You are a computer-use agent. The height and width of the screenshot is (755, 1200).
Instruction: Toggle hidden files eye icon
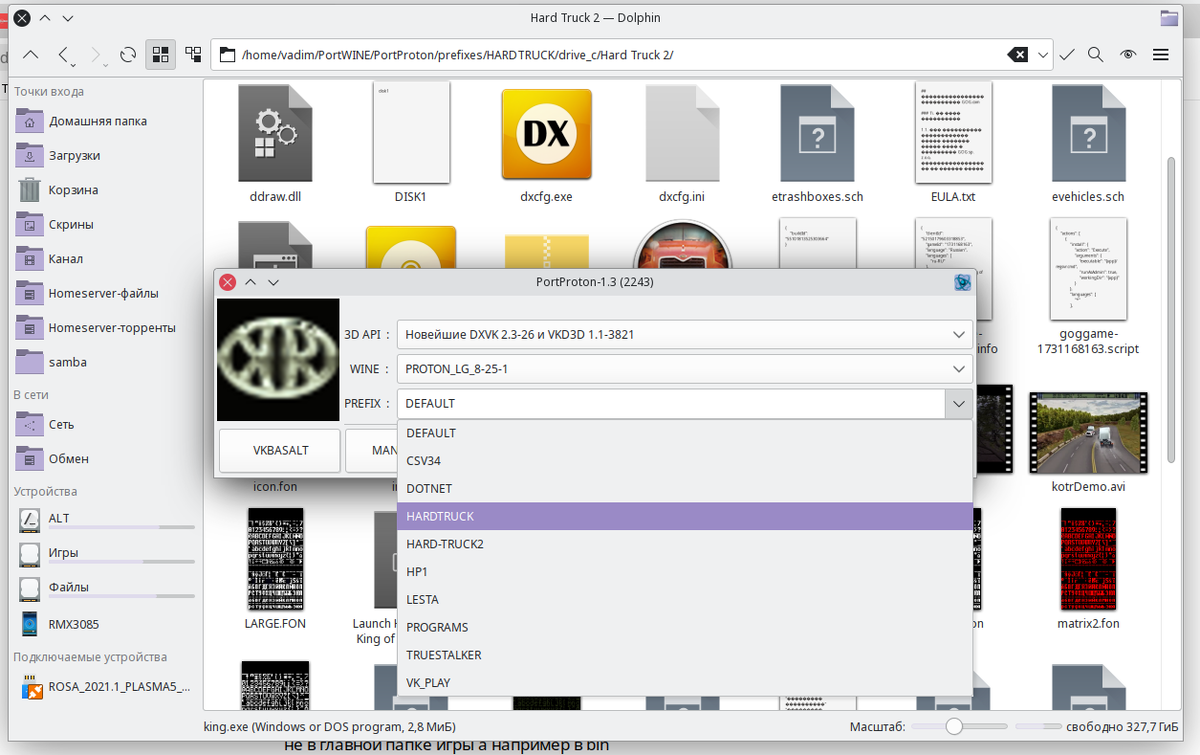click(1128, 54)
